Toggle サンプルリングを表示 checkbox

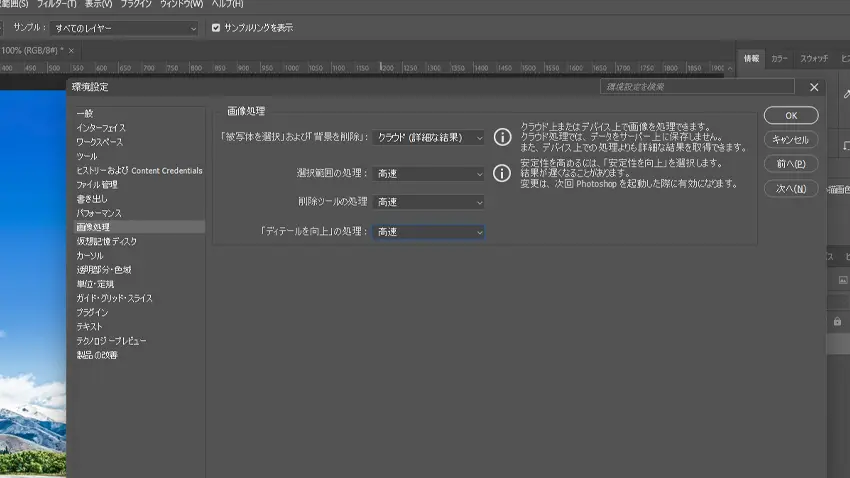(x=216, y=28)
